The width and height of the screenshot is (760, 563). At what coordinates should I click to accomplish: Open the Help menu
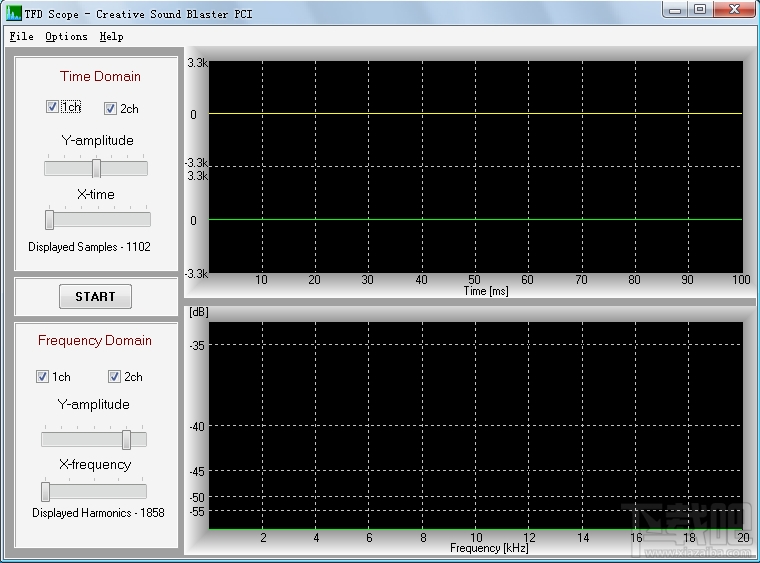point(111,36)
